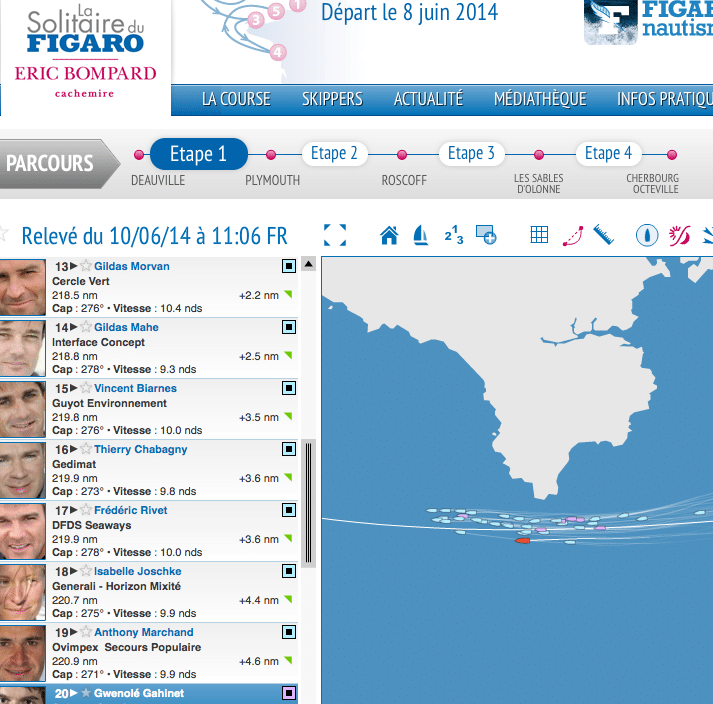Expand rank 13 arrow for Gildas Morvan
Image resolution: width=713 pixels, height=704 pixels.
[74, 266]
